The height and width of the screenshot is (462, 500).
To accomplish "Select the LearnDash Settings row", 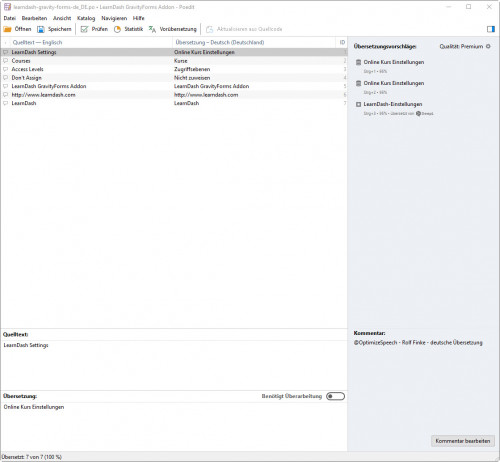I will 173,52.
